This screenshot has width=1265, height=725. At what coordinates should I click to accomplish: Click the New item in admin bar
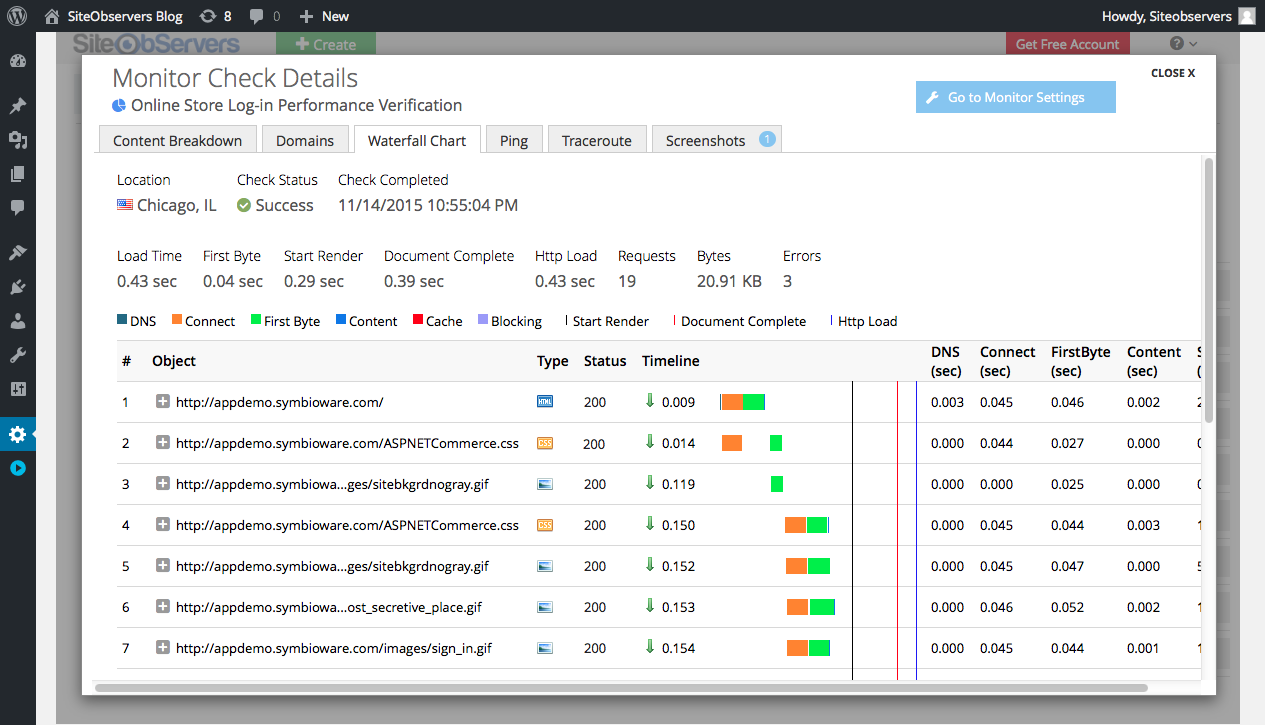click(x=325, y=16)
